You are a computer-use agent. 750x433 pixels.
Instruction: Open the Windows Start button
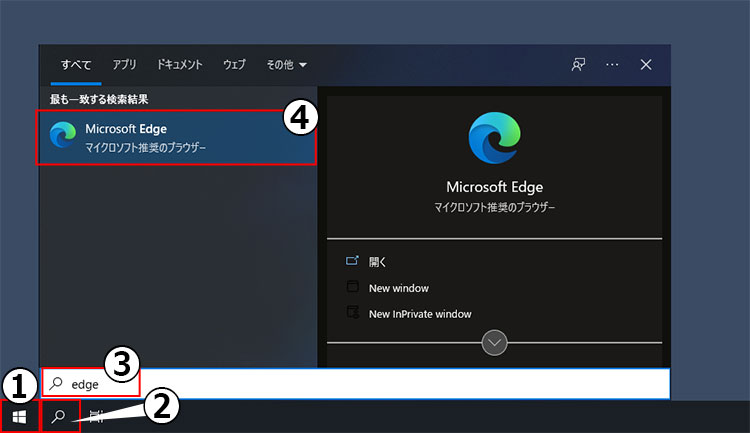(19, 417)
